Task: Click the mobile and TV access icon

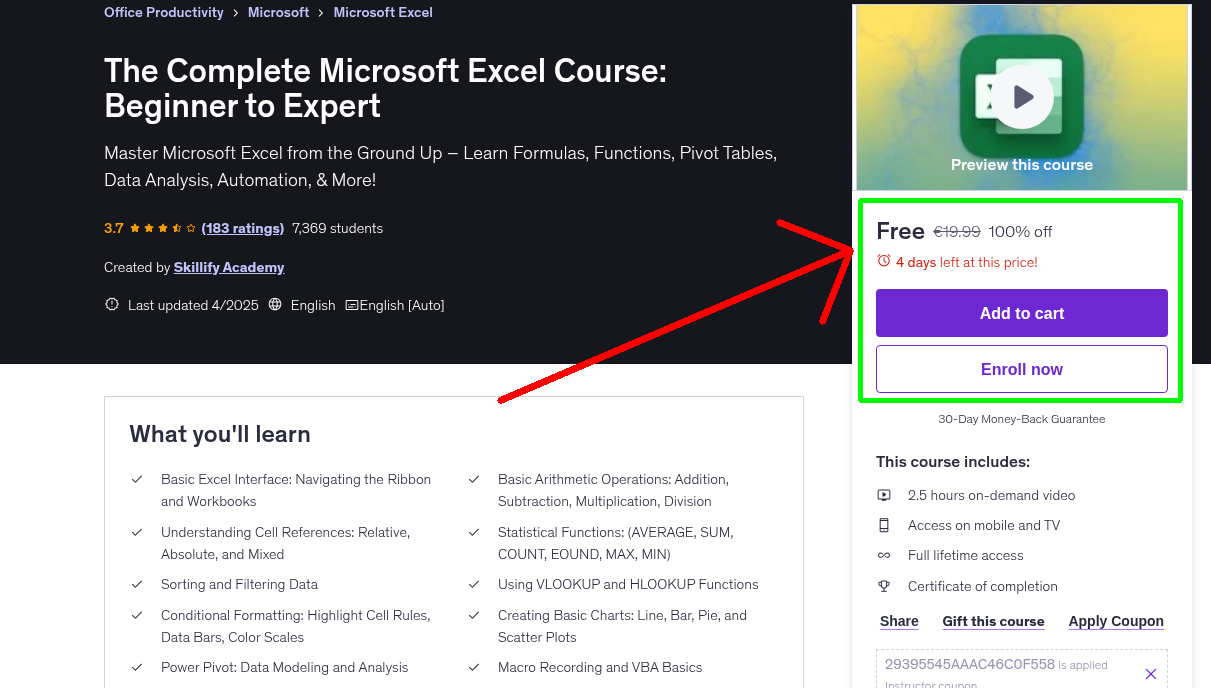Action: (x=884, y=524)
